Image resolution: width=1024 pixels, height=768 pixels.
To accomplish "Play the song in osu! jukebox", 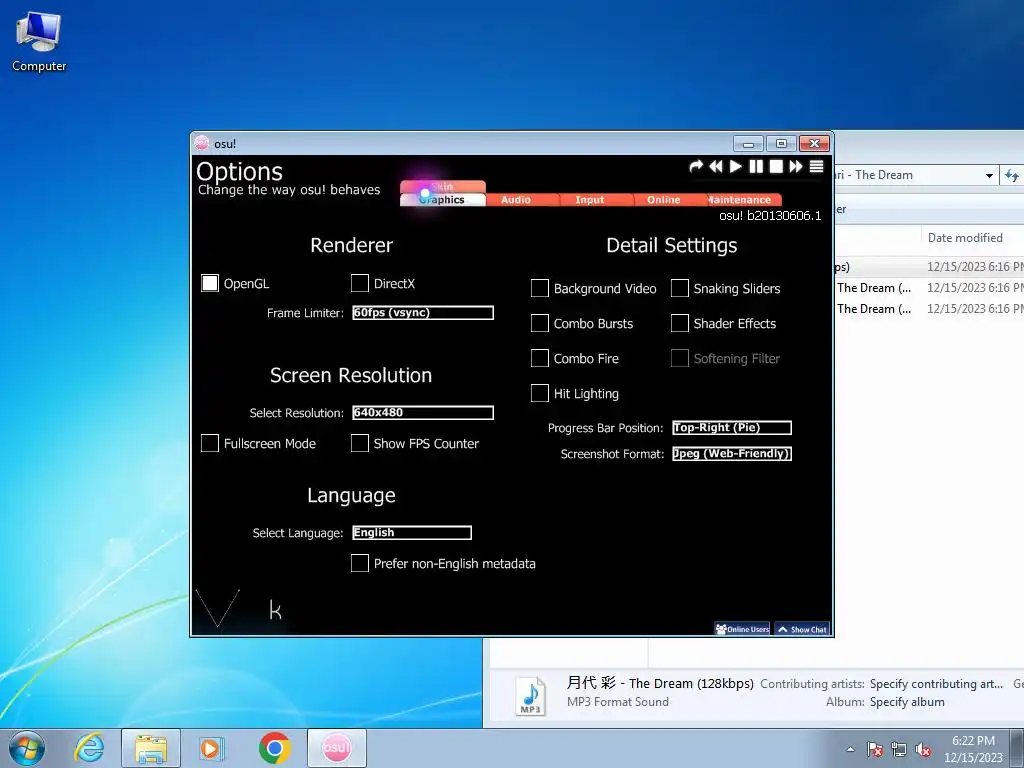I will [x=735, y=167].
